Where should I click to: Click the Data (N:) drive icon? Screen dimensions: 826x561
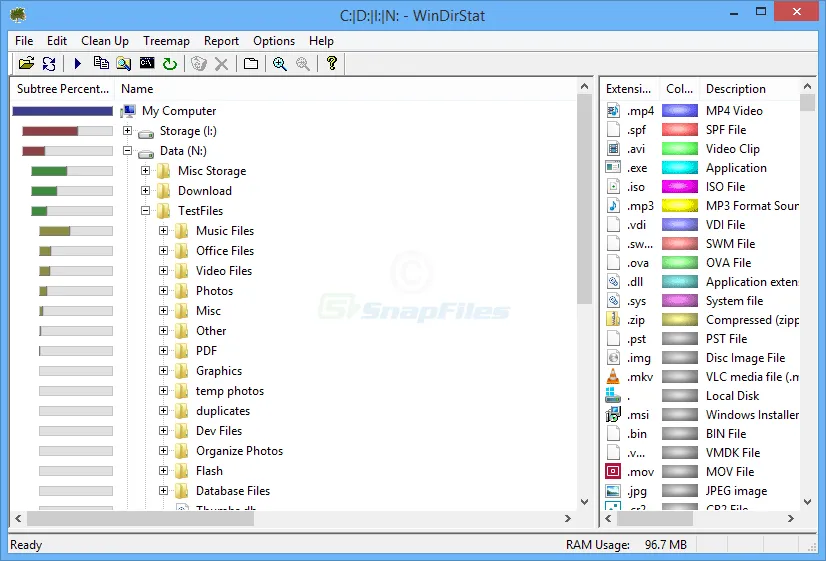(146, 152)
